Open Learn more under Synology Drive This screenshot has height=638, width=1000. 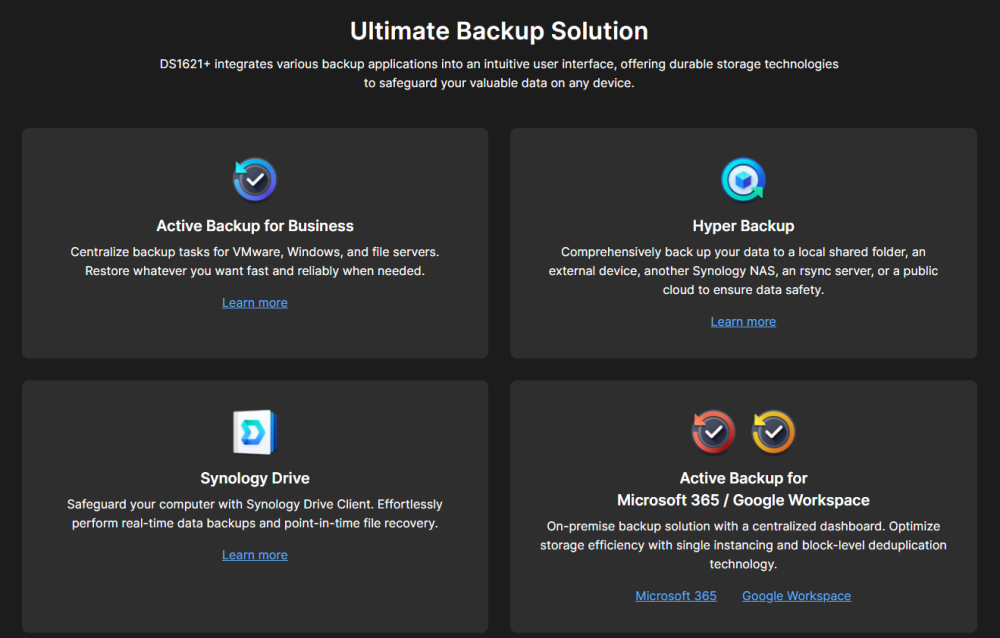(x=254, y=555)
